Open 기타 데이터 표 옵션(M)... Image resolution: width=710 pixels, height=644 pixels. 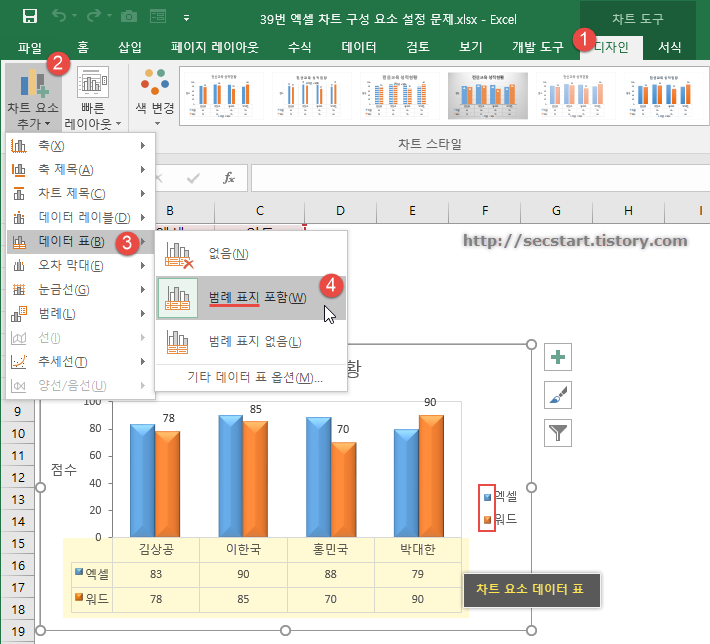pos(255,378)
